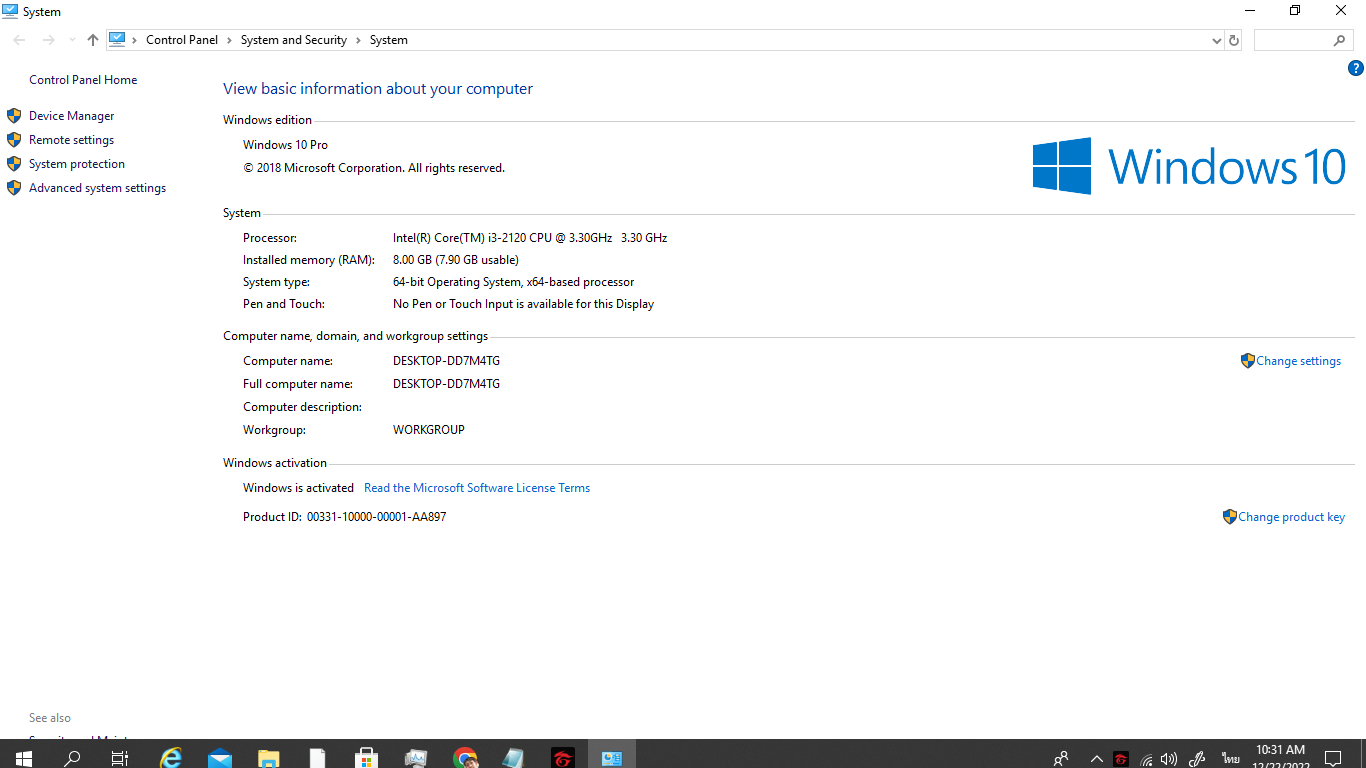This screenshot has width=1366, height=768.
Task: Click Change settings for computer name
Action: (x=1298, y=361)
